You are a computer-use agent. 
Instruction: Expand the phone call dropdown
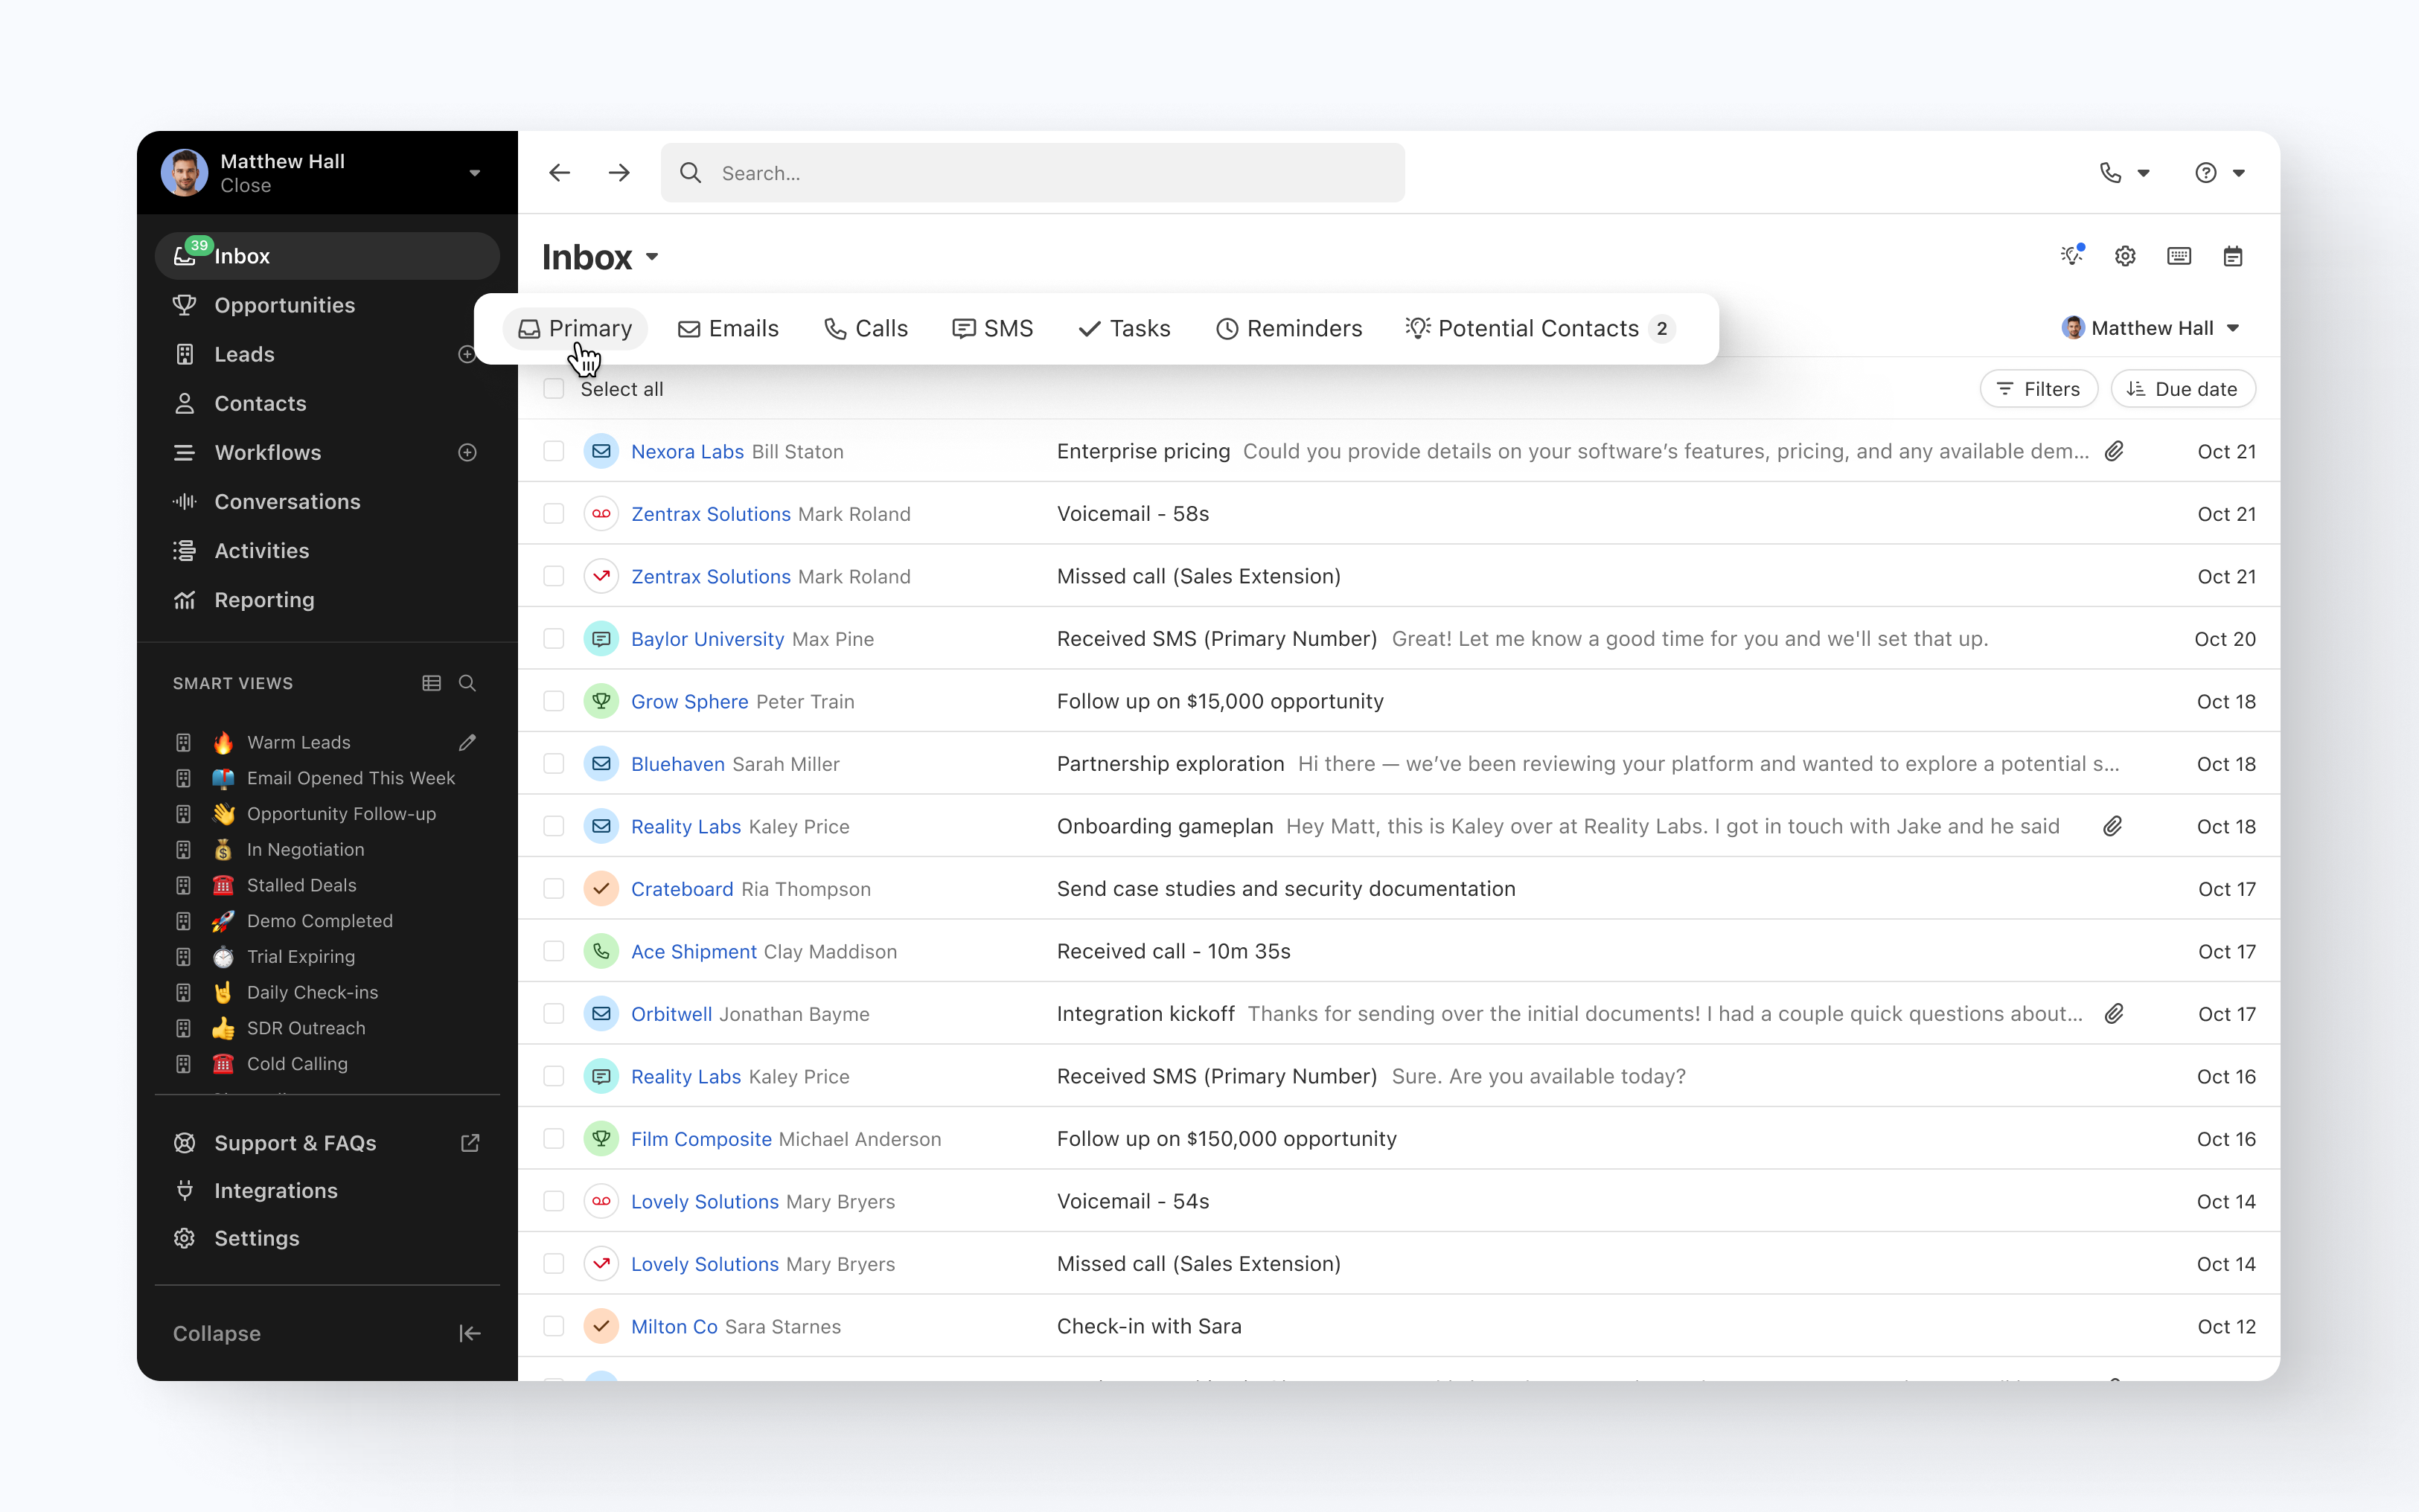[x=2143, y=173]
